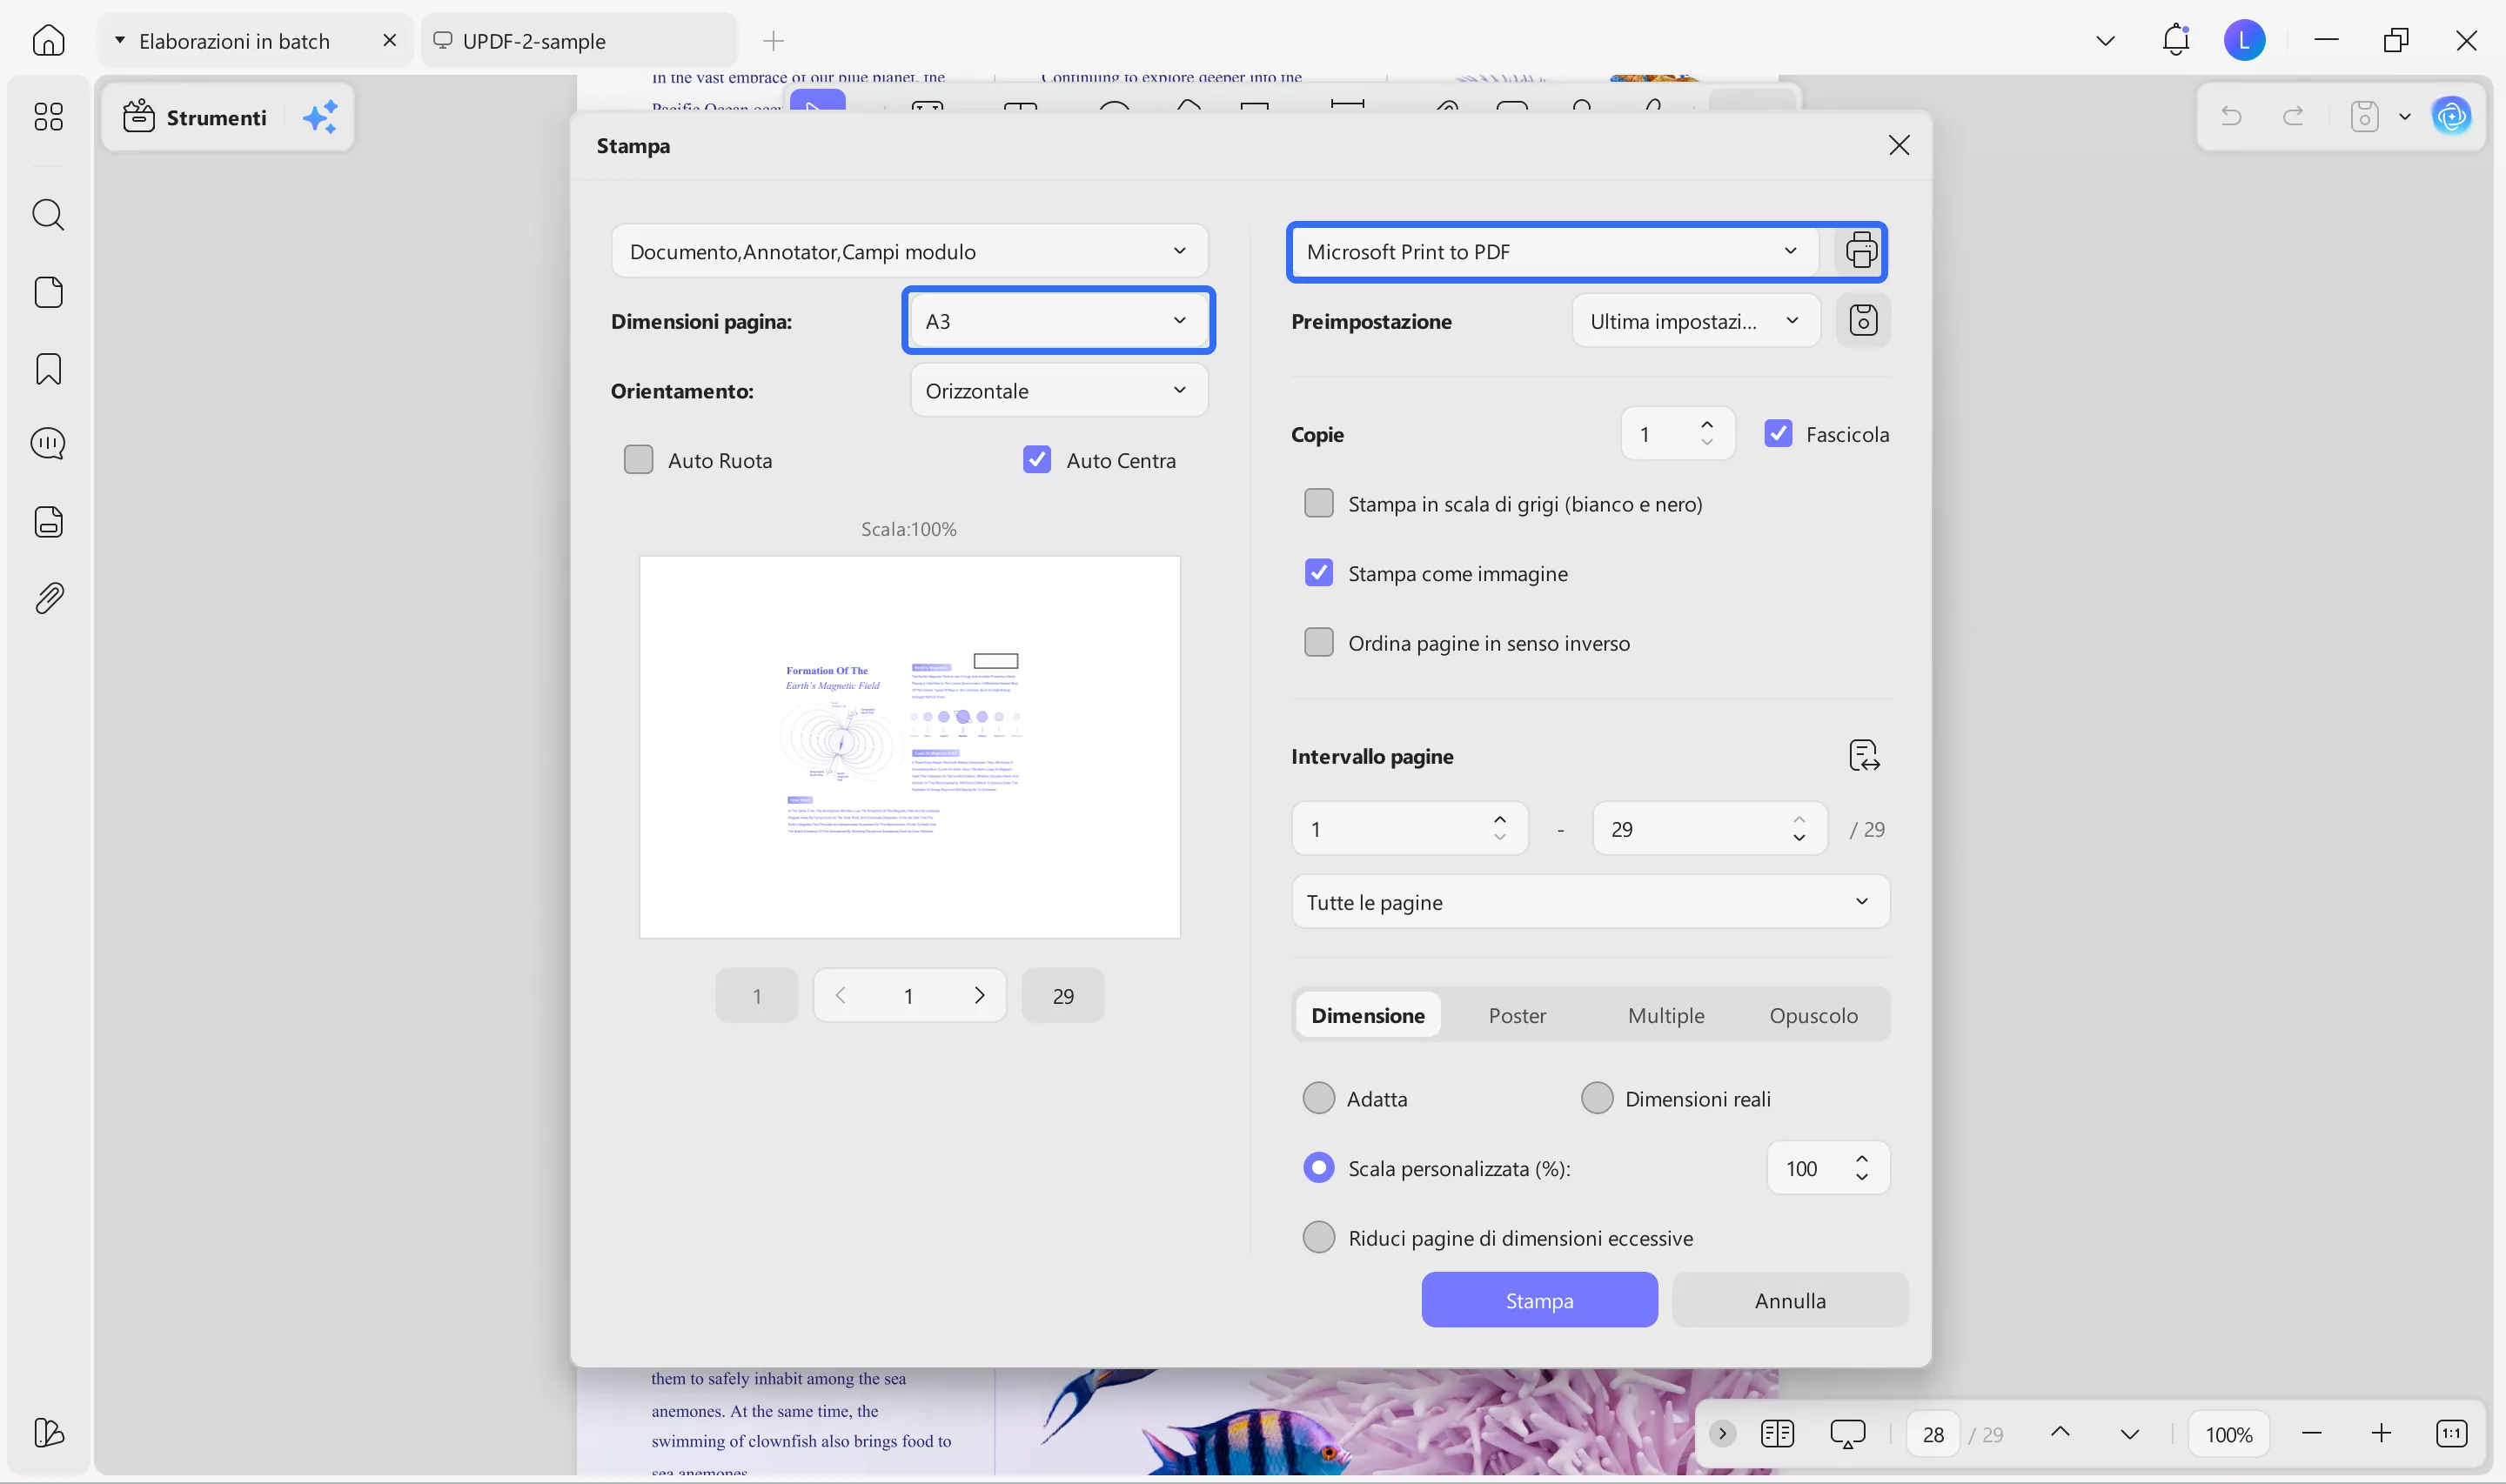Viewport: 2506px width, 1484px height.
Task: Open the Orientamento Orizzontale dropdown
Action: click(1058, 390)
